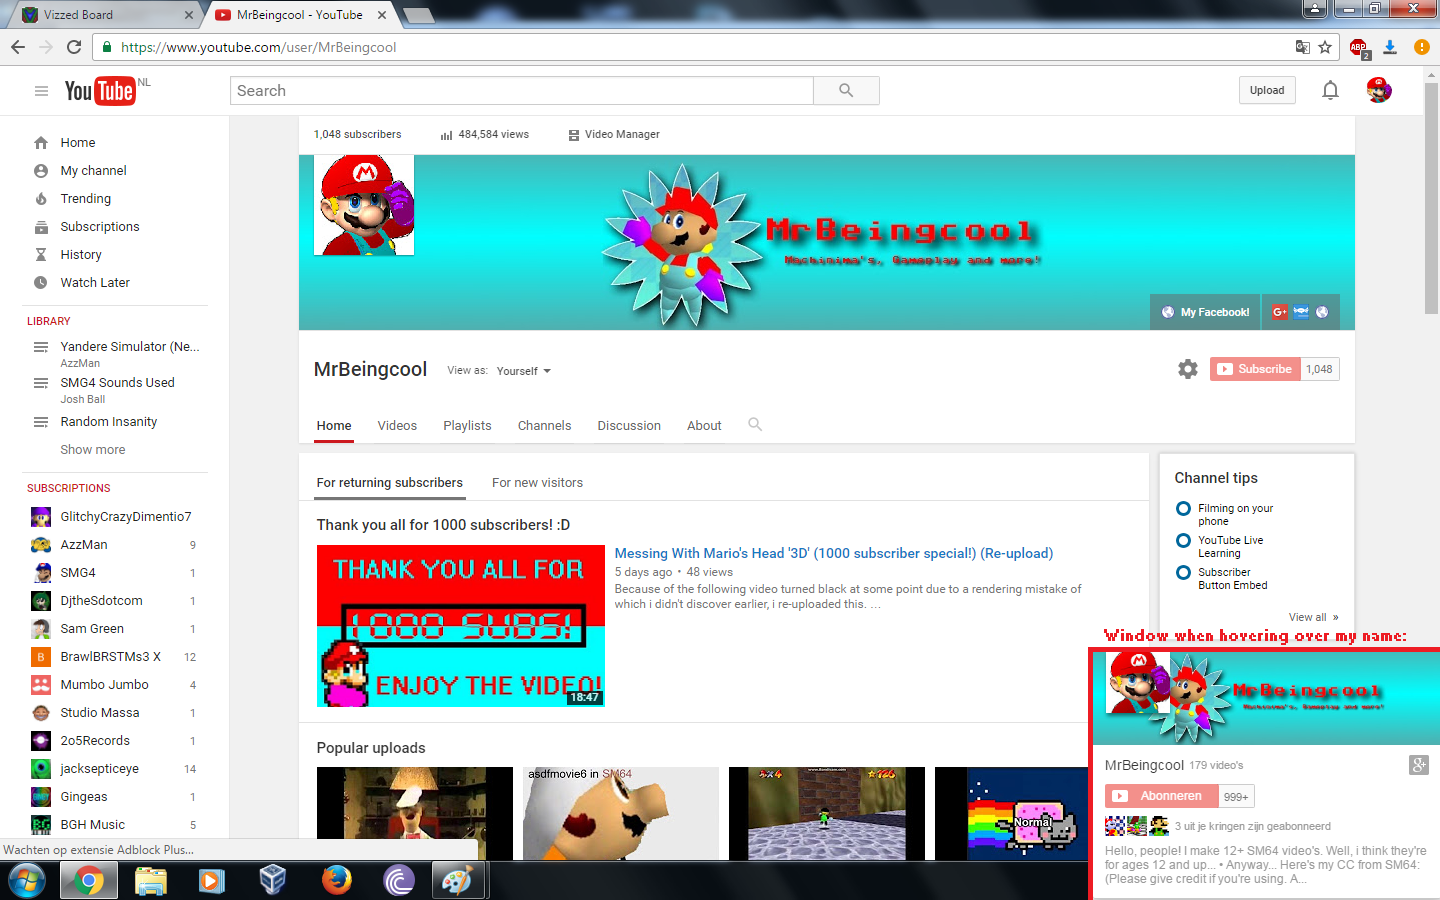Expand channel tips via View all
This screenshot has height=900, width=1440.
1312,617
